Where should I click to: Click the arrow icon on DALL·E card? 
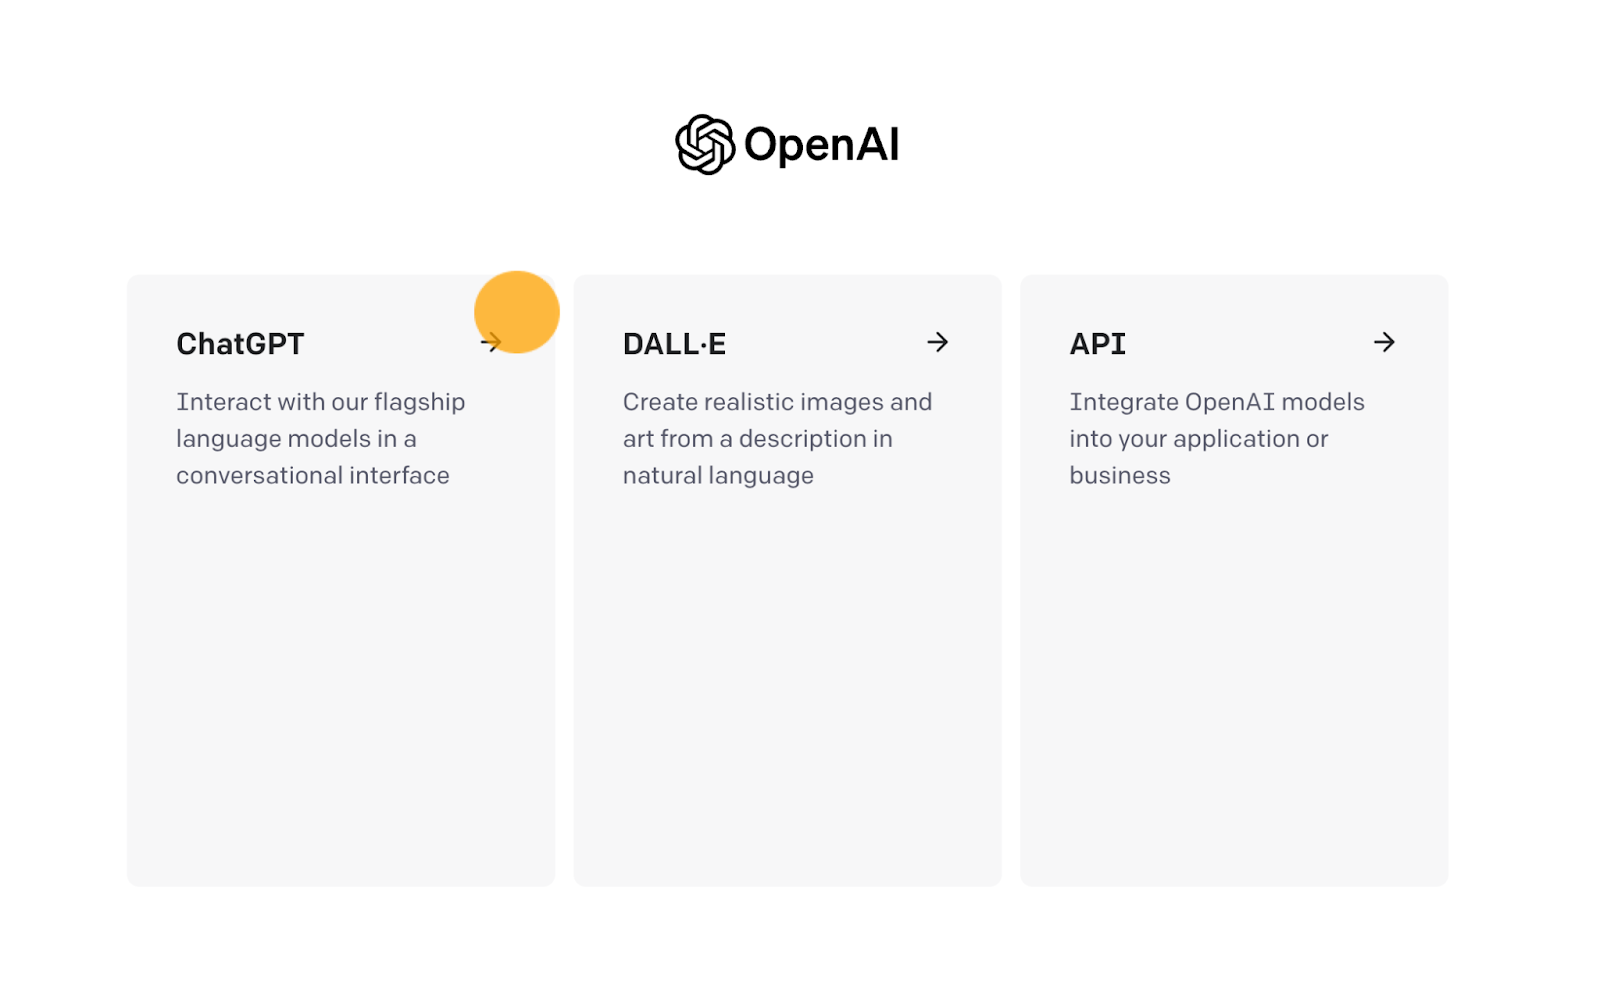(937, 343)
